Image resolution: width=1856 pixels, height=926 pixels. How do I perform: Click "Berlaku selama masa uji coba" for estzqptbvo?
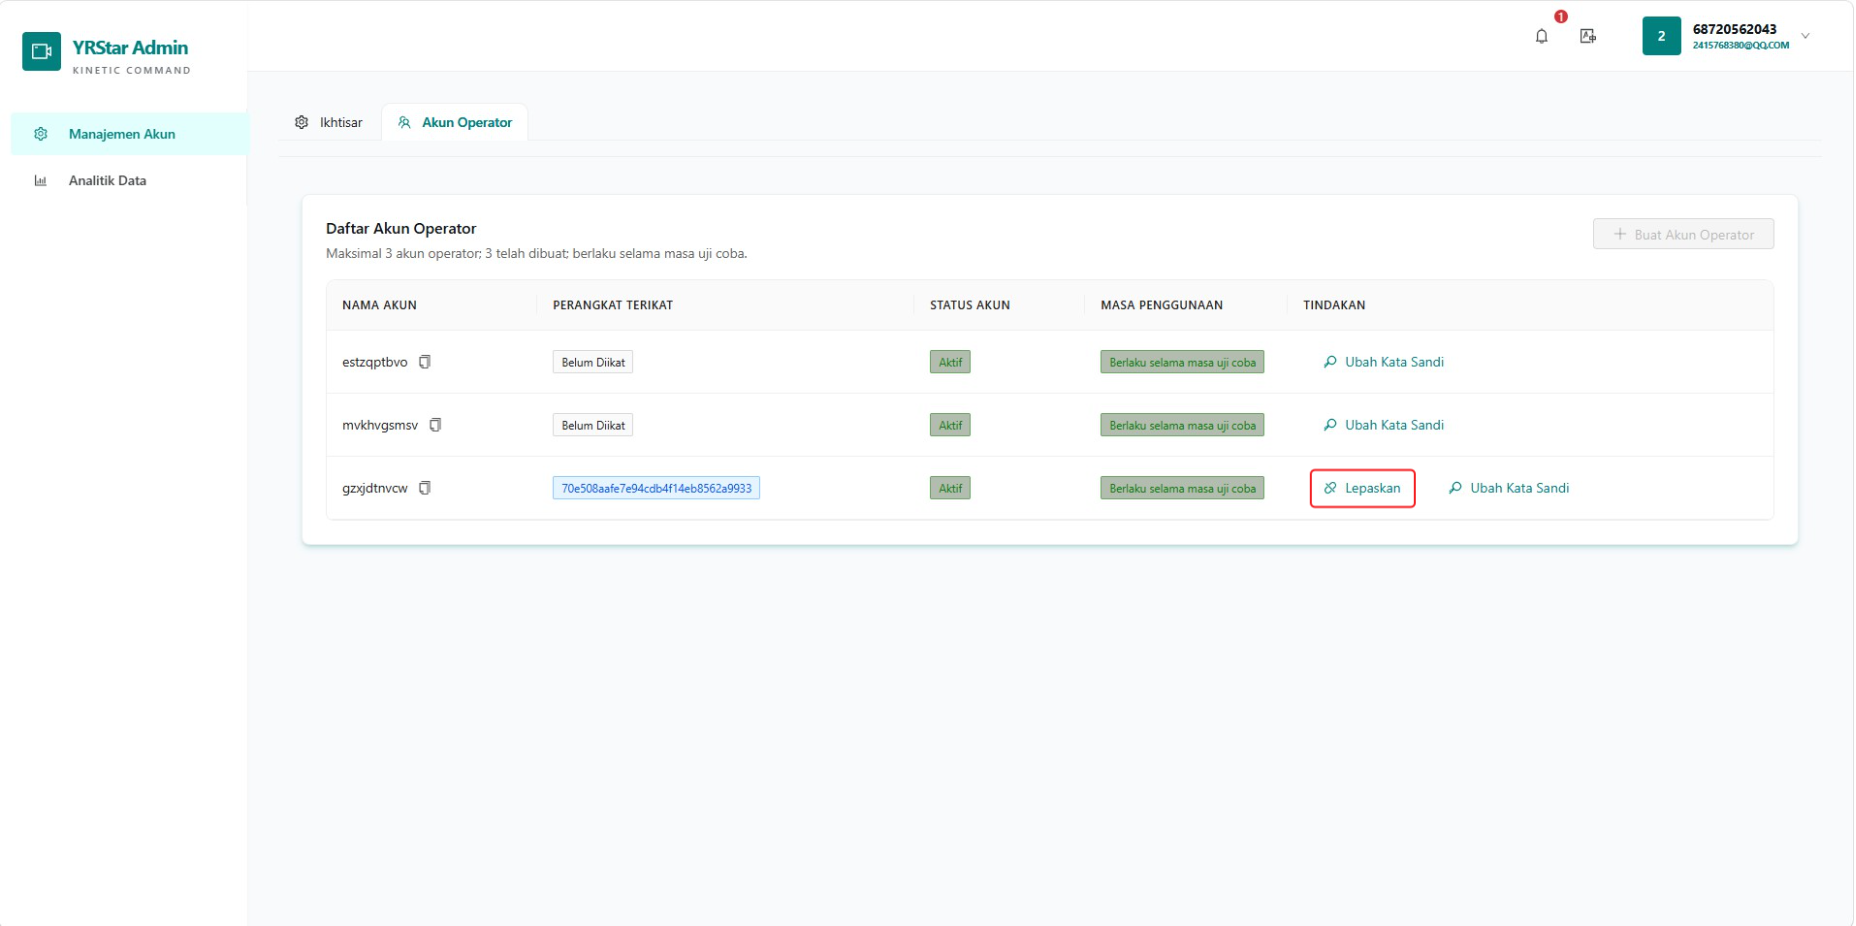pos(1182,362)
